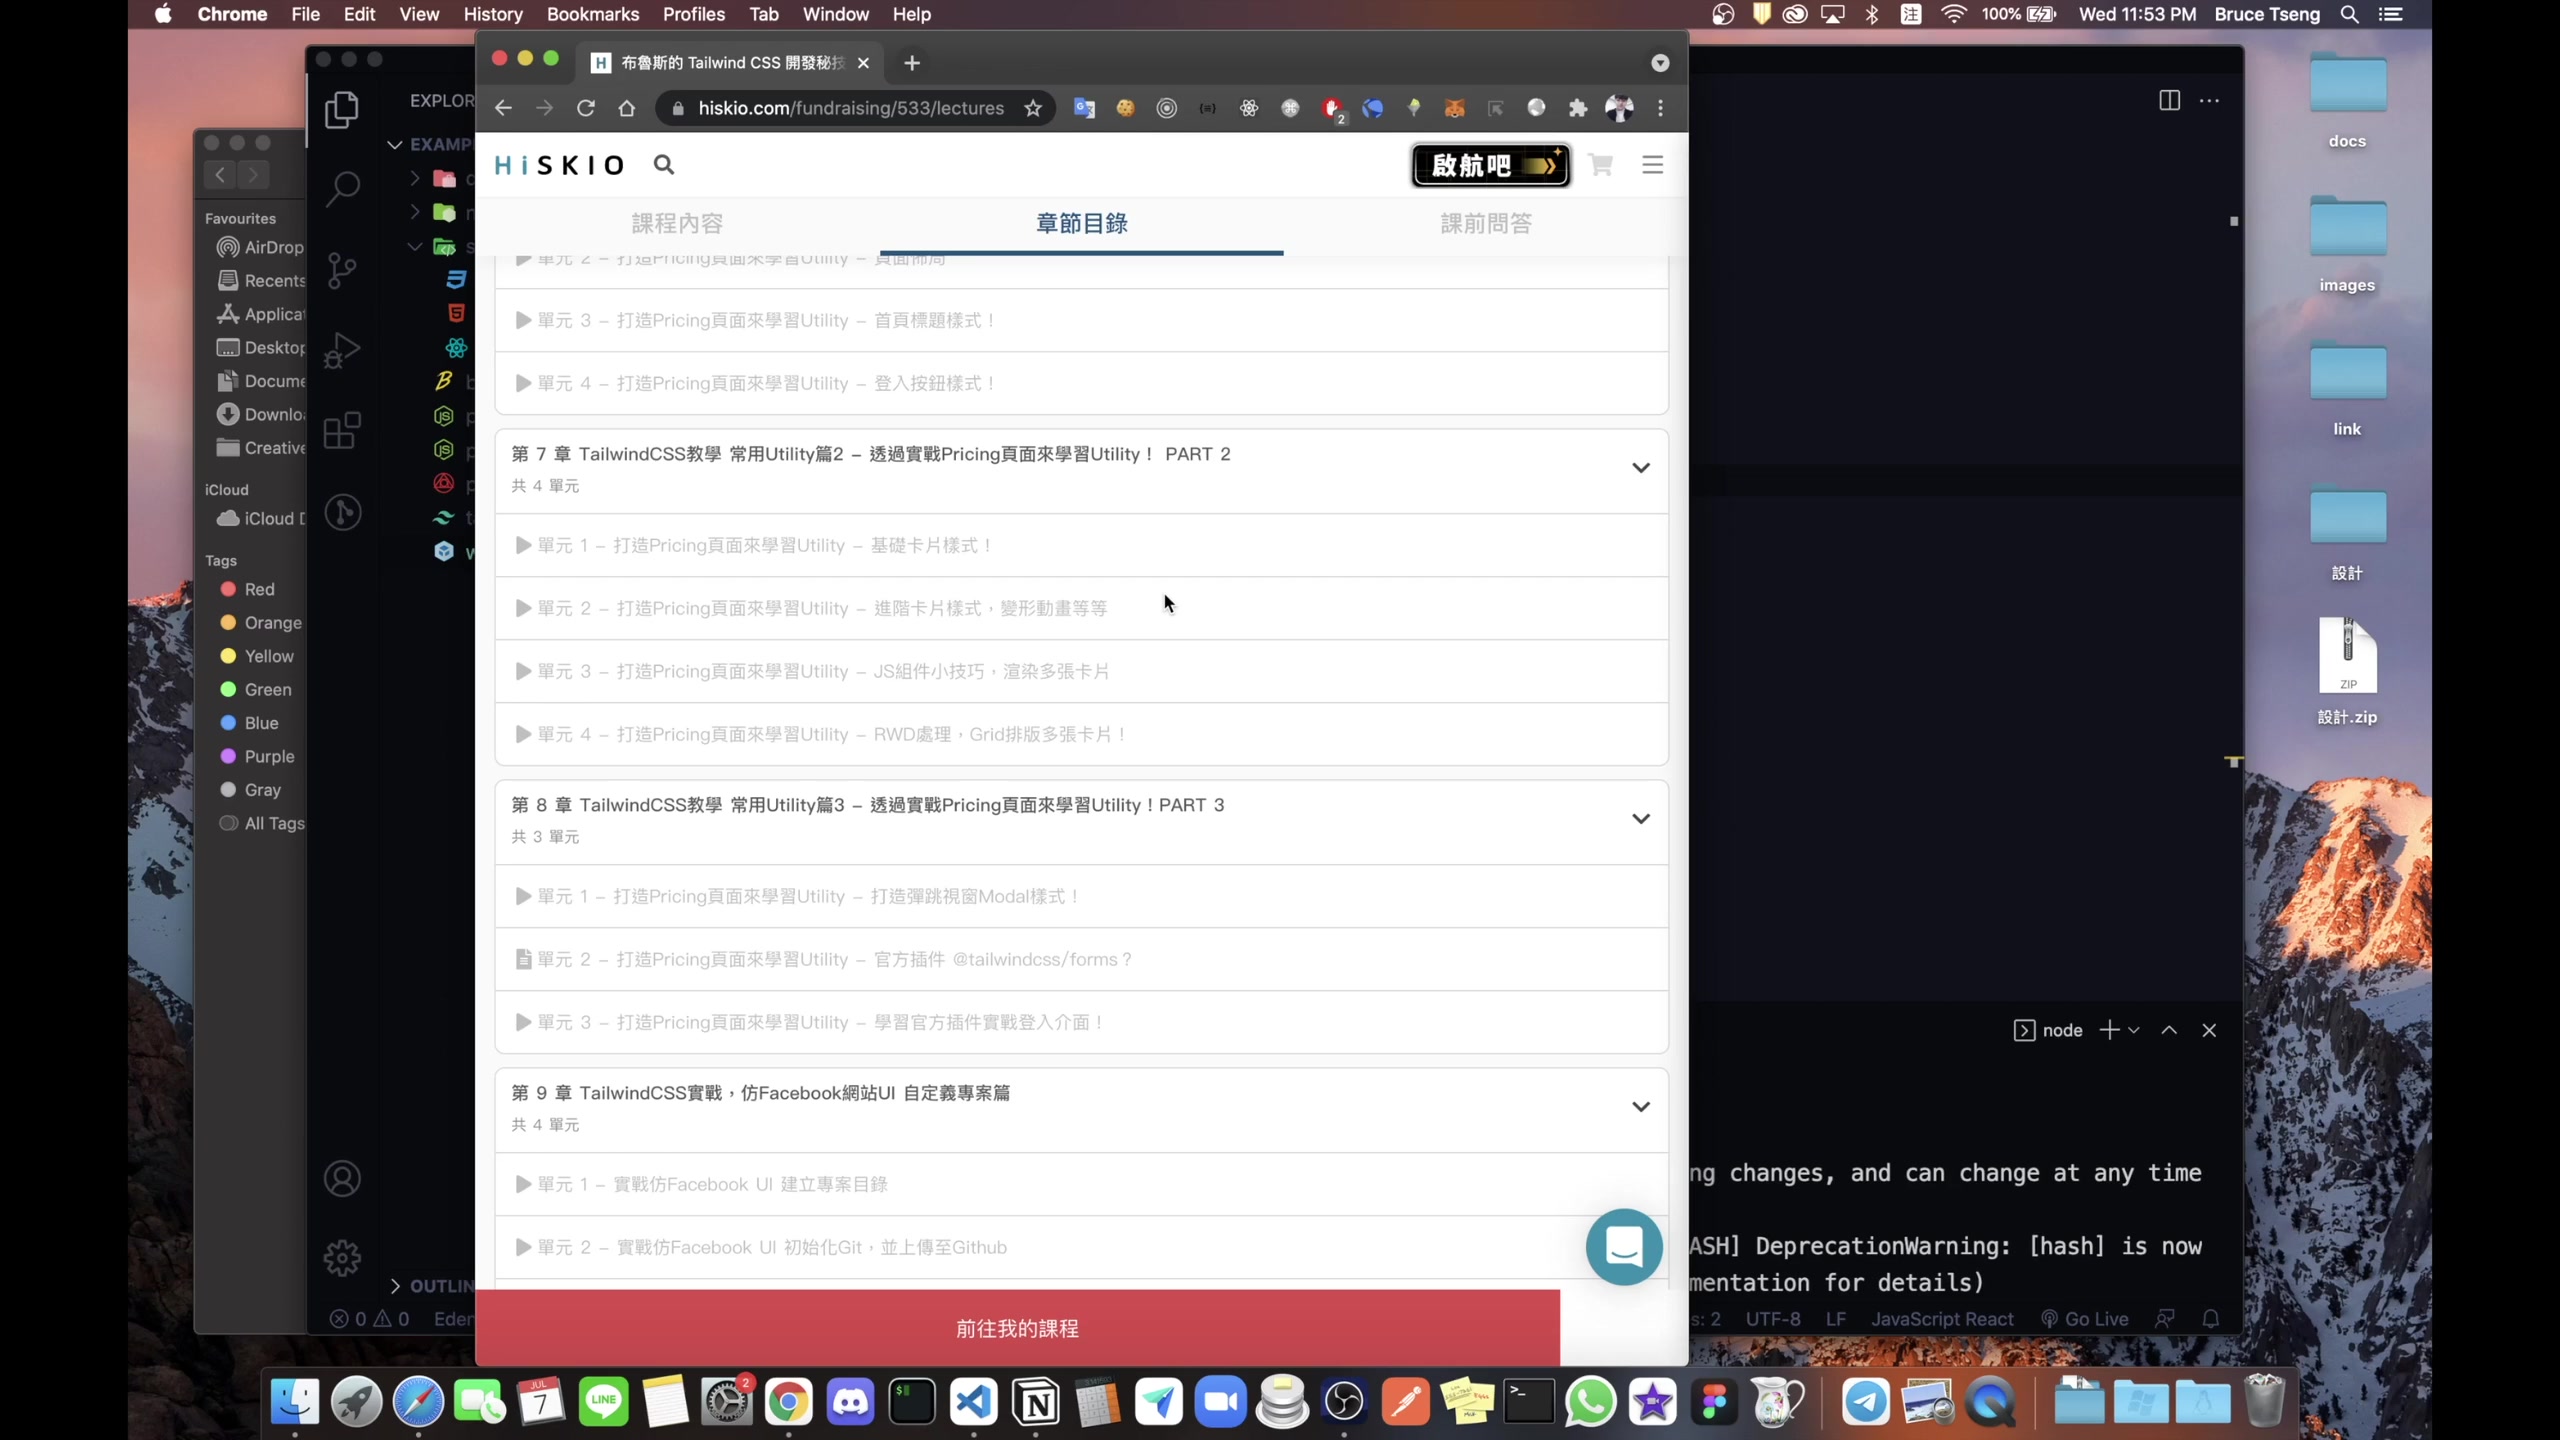The image size is (2560, 1440).
Task: Open Source Control in VS Code sidebar
Action: (x=343, y=270)
